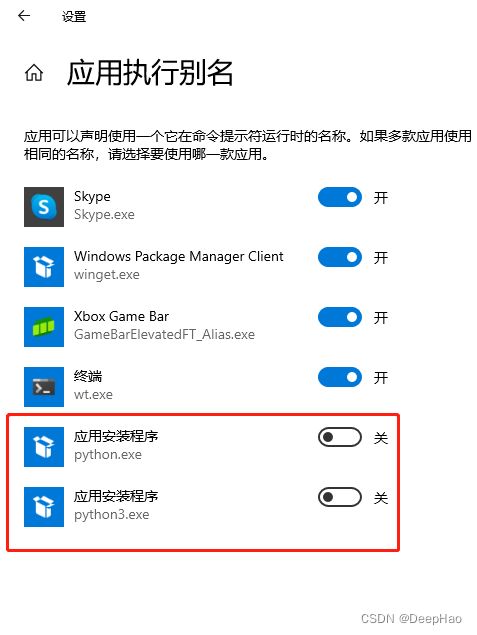The width and height of the screenshot is (477, 635).
Task: Disable the Skype.exe alias toggle
Action: pyautogui.click(x=340, y=197)
